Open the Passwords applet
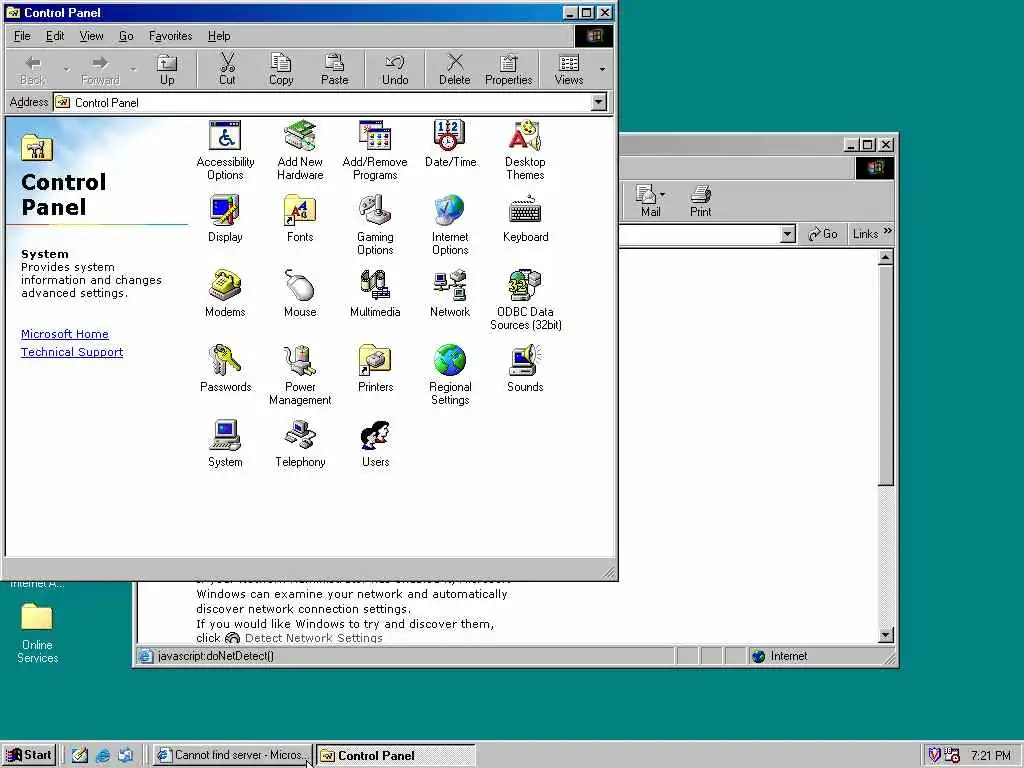Screen dimensions: 1024x768 click(x=225, y=369)
